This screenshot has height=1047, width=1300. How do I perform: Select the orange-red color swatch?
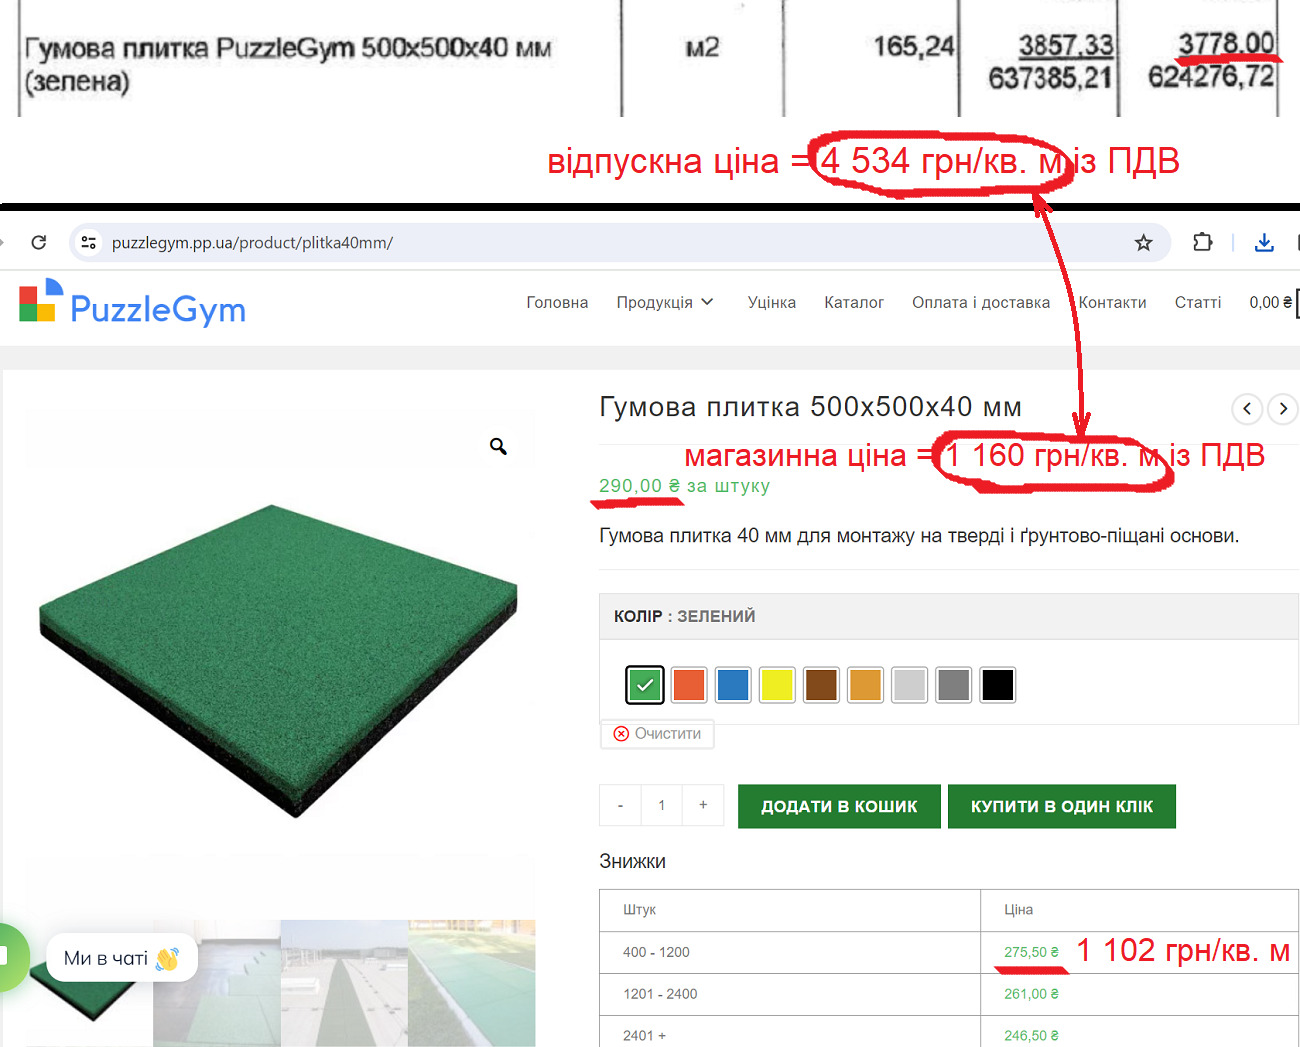(689, 685)
